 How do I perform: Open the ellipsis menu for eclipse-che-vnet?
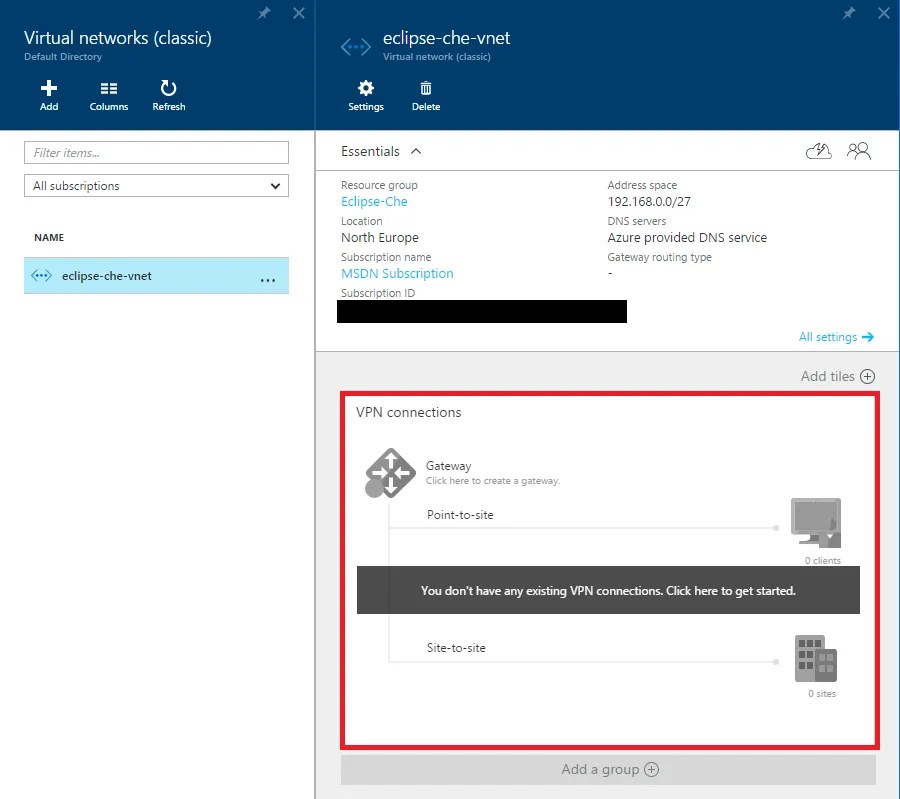click(x=267, y=280)
